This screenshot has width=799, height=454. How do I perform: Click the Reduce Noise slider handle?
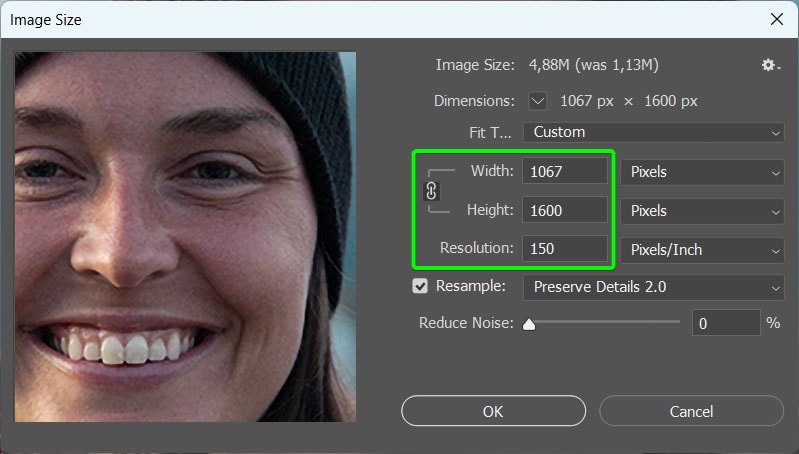[x=529, y=324]
